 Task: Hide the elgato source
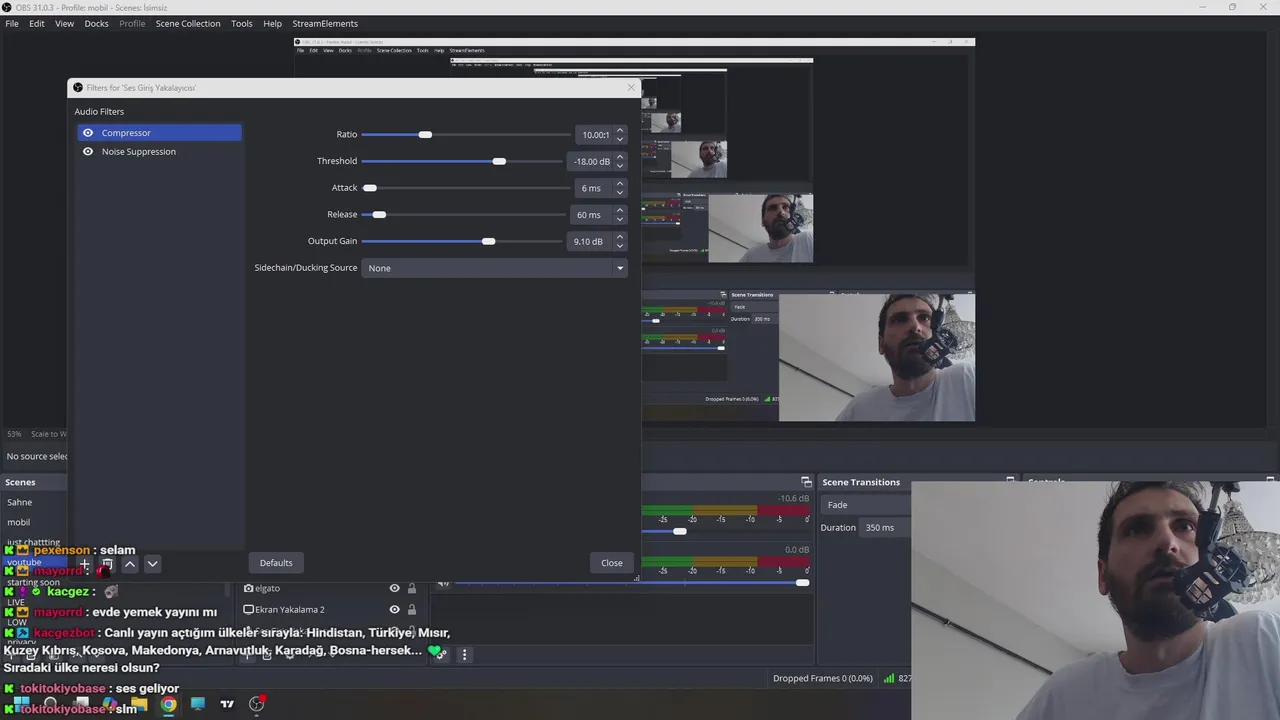tap(394, 588)
